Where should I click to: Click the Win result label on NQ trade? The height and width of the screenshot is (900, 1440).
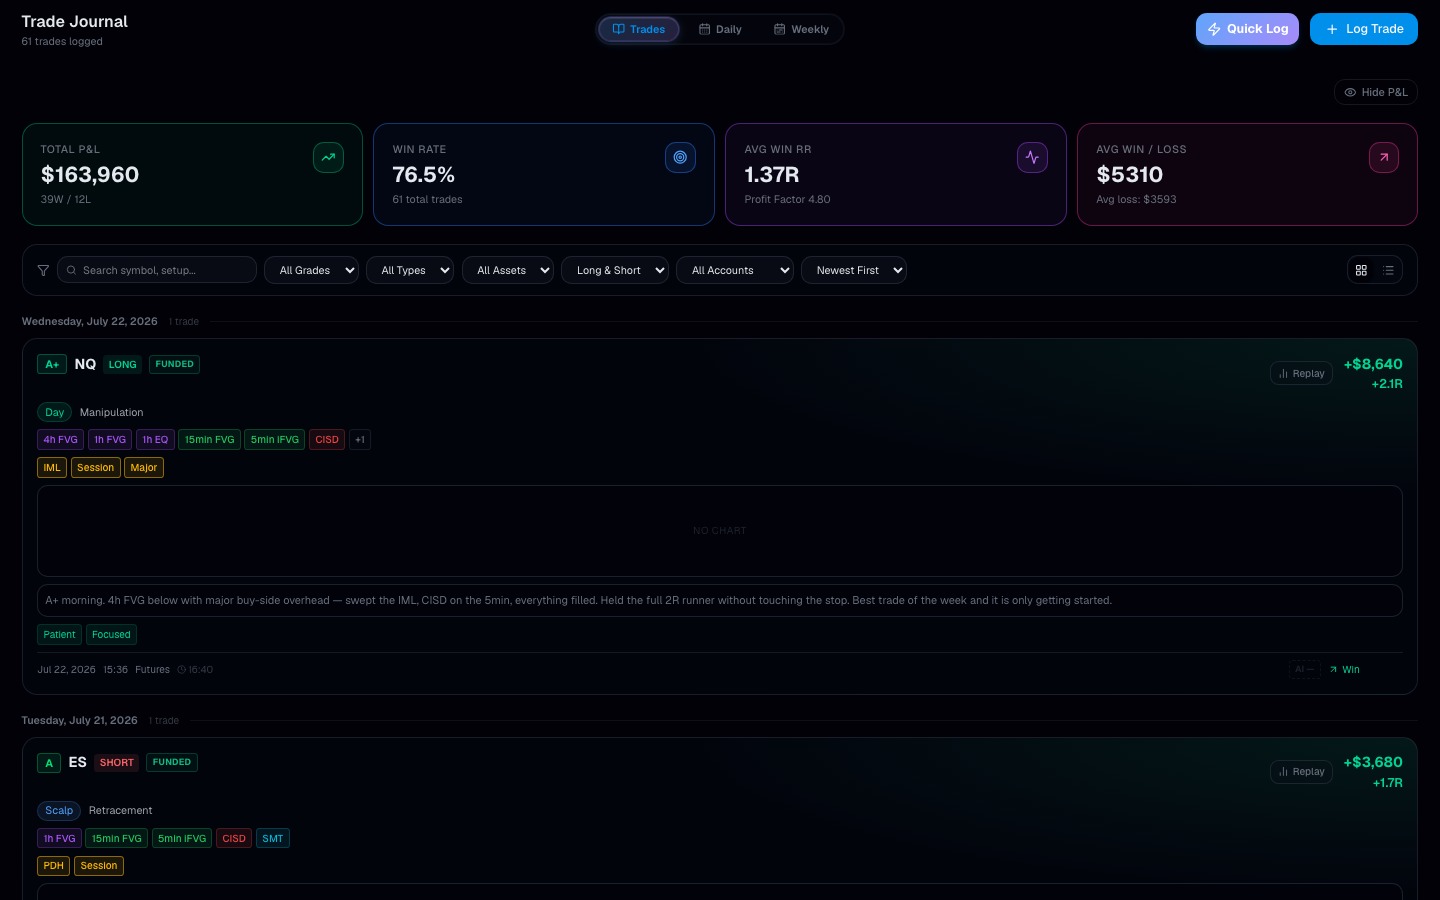[1344, 670]
